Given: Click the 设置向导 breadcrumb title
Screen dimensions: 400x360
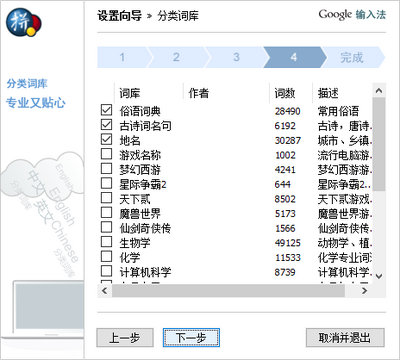Looking at the screenshot, I should (119, 16).
